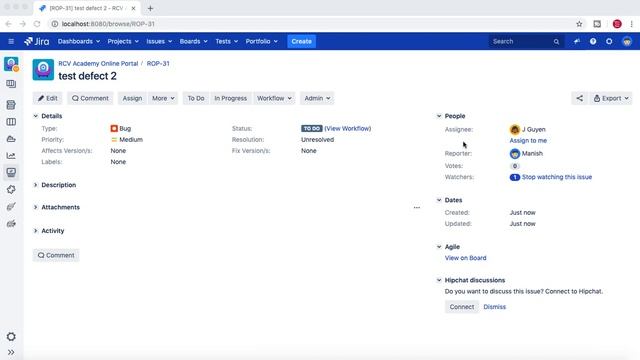This screenshot has width=640, height=360.
Task: Go to Jira home logo
Action: click(37, 41)
